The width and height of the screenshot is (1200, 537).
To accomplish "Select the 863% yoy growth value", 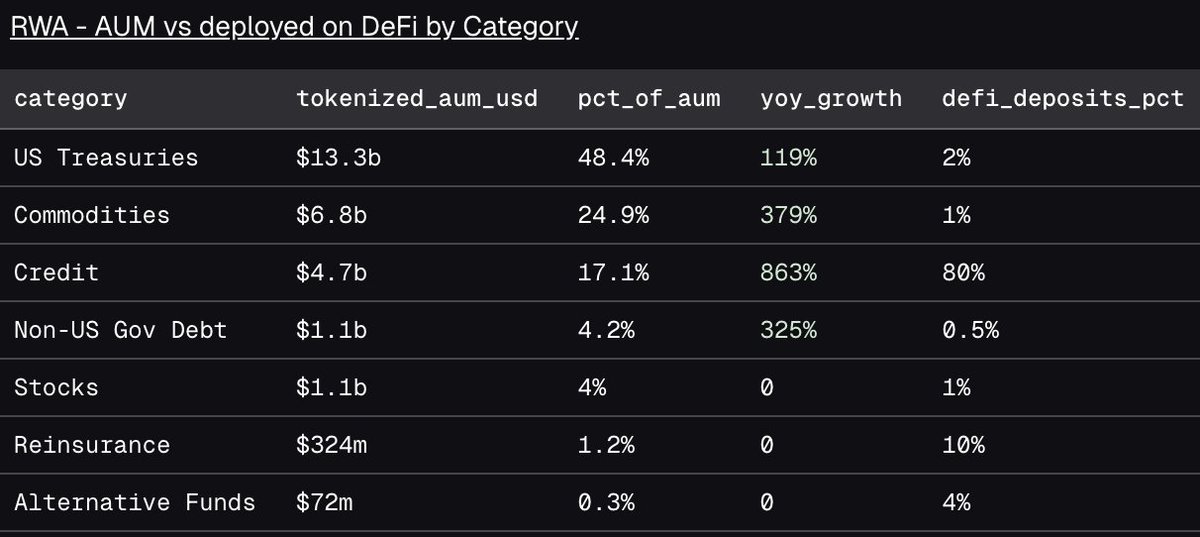I will click(x=788, y=272).
